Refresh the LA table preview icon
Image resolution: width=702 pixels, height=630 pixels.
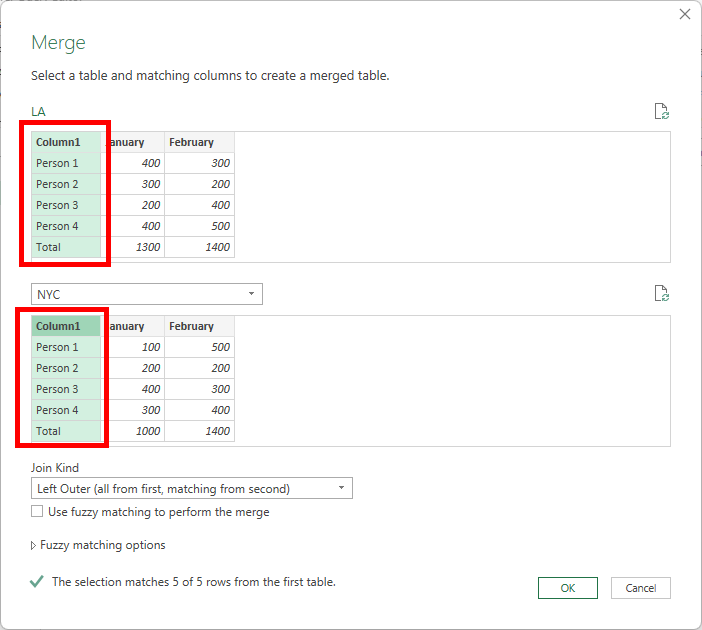tap(660, 111)
